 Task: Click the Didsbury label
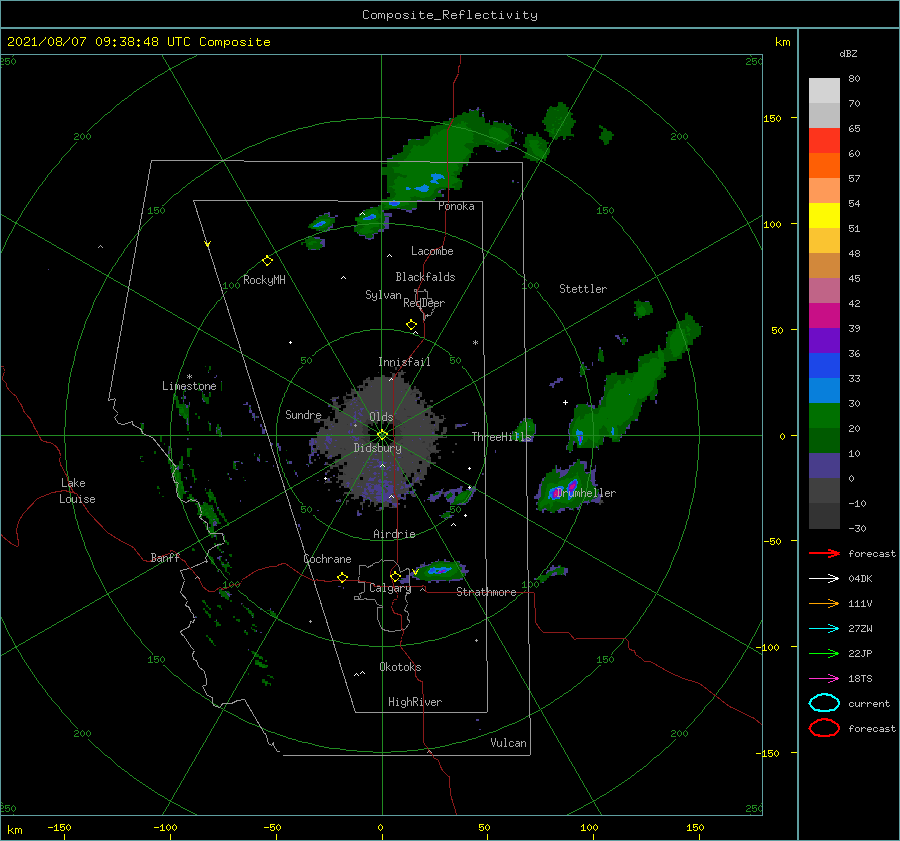coord(378,448)
